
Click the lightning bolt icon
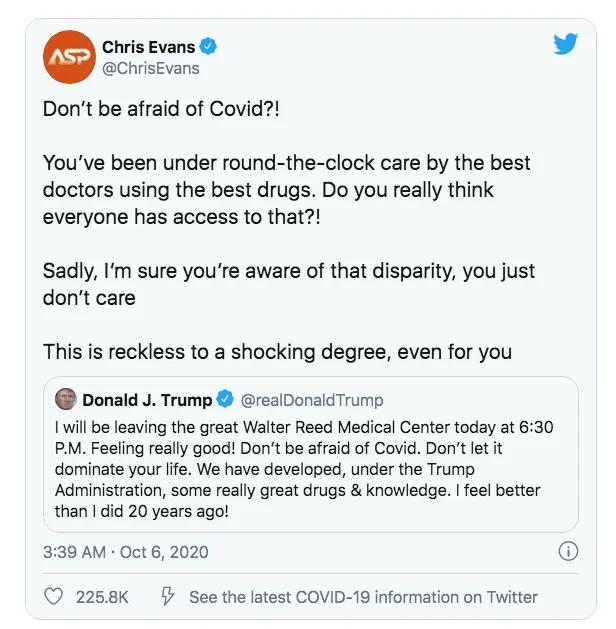click(169, 597)
